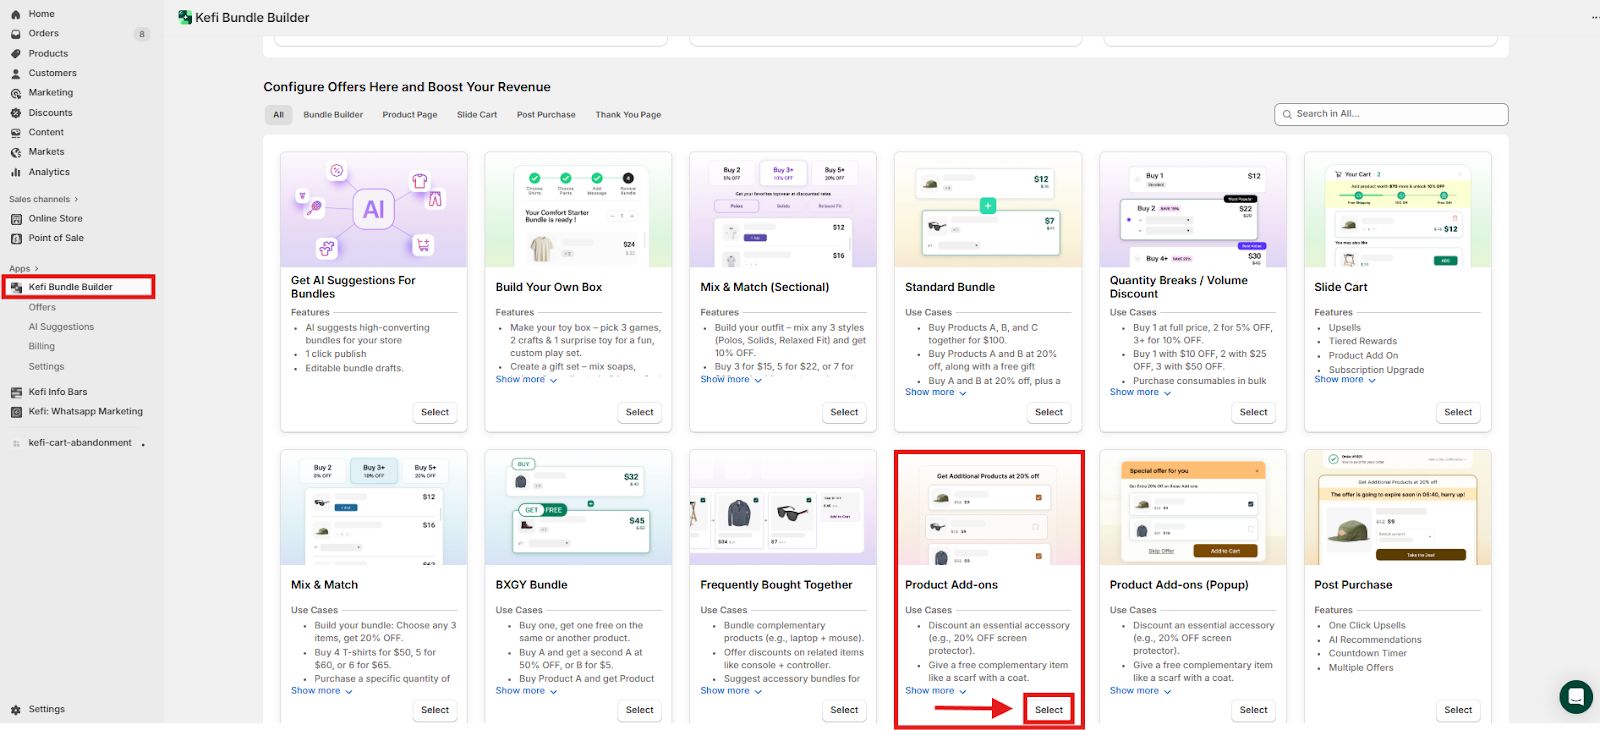Viewport: 1600px width, 730px height.
Task: Open the chat widget bubble icon
Action: (x=1576, y=696)
